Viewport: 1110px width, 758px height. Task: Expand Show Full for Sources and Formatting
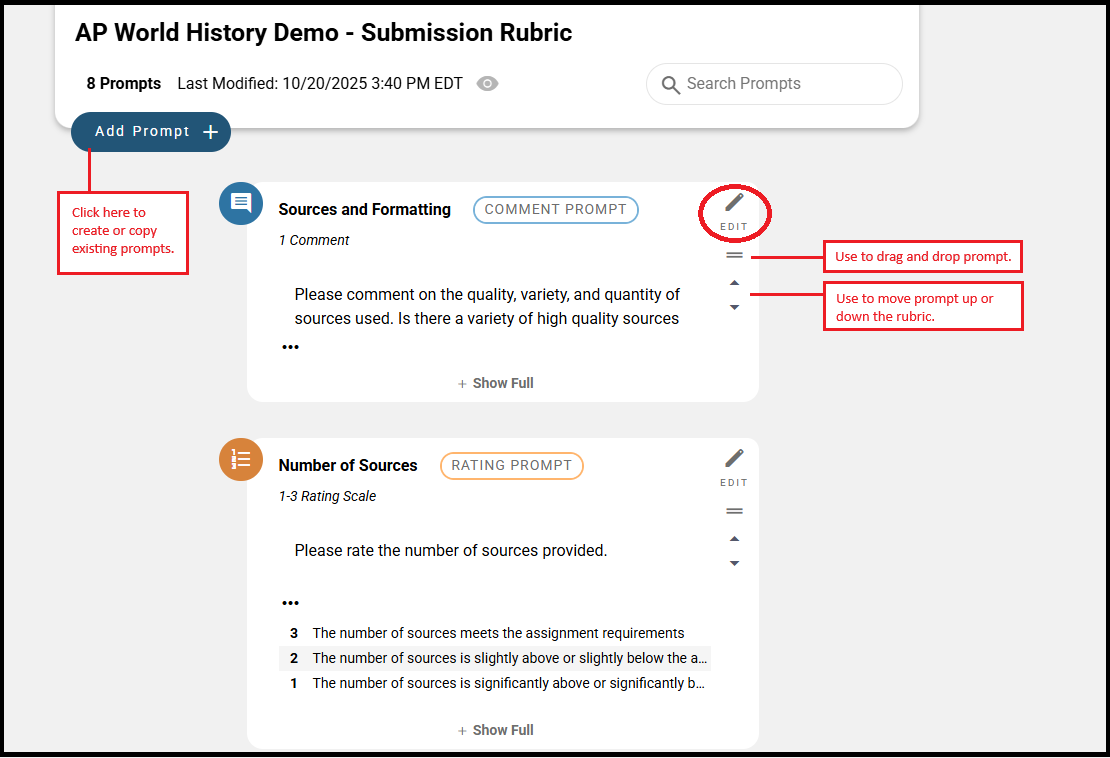(x=496, y=383)
